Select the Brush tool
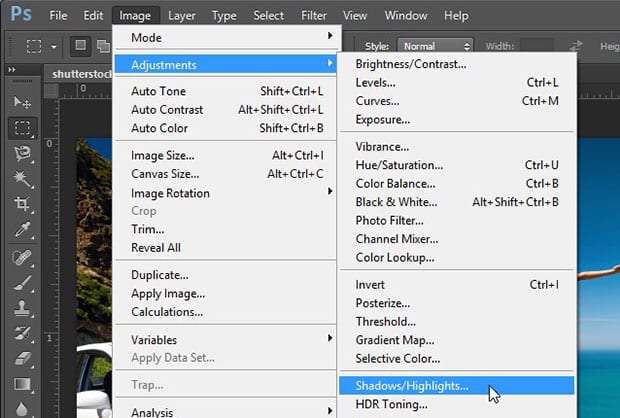The image size is (620, 418). point(22,283)
